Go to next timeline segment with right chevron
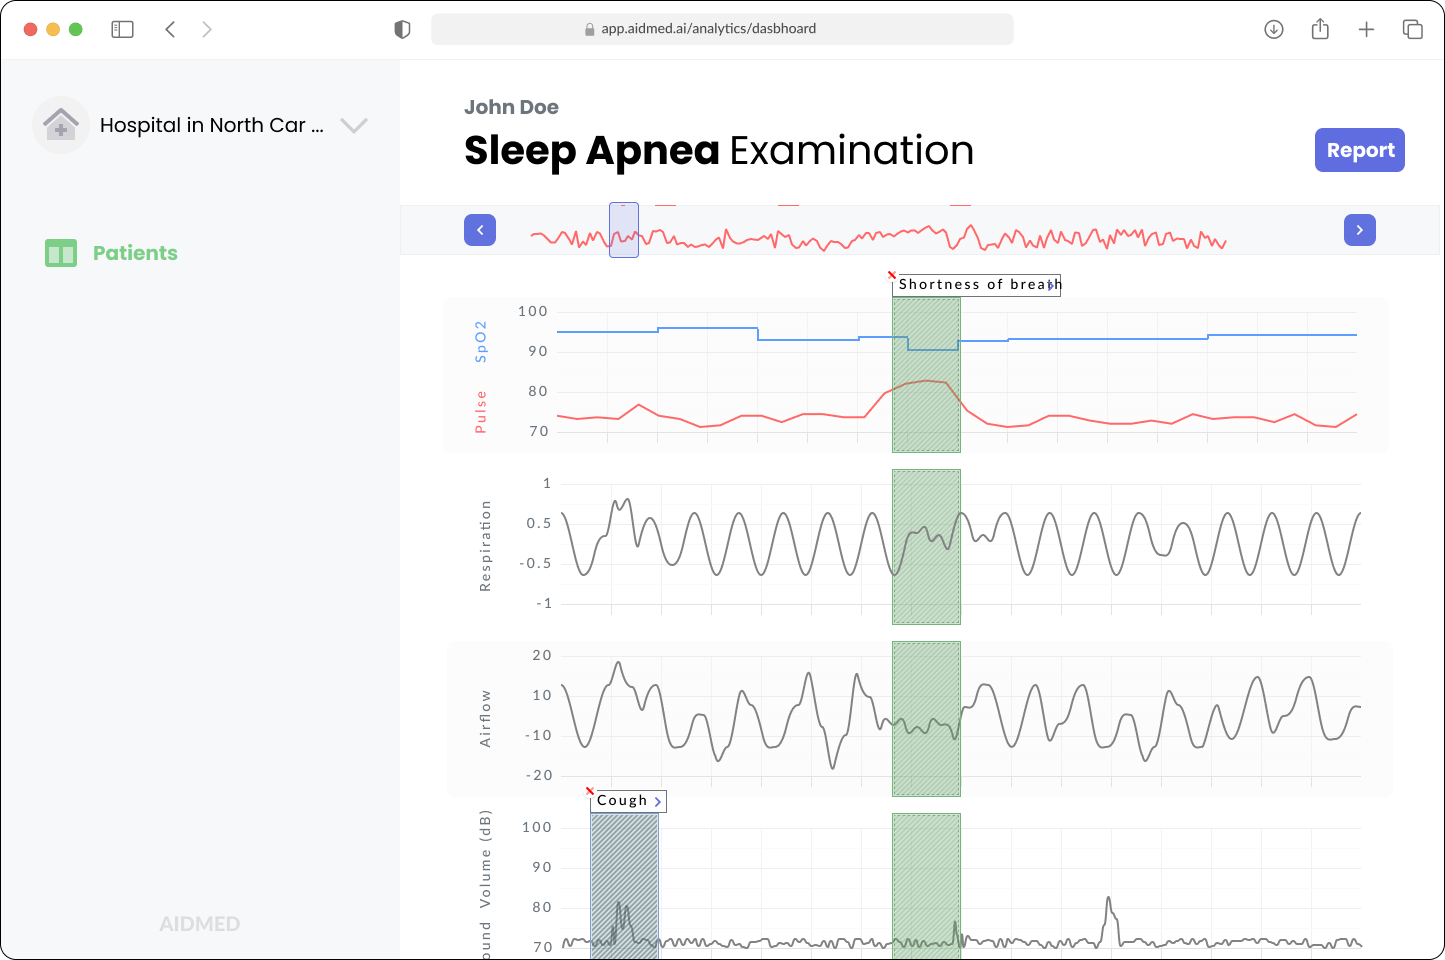Screen dimensions: 1445x960 (x=1359, y=230)
